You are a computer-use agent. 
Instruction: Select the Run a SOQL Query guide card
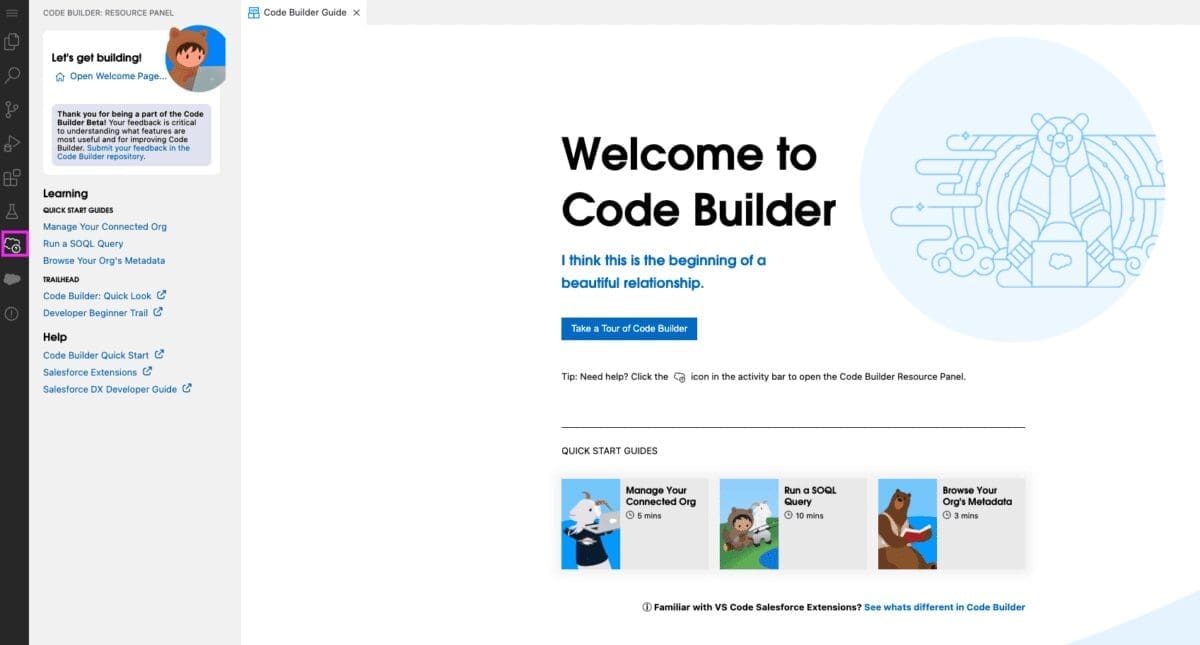[793, 524]
